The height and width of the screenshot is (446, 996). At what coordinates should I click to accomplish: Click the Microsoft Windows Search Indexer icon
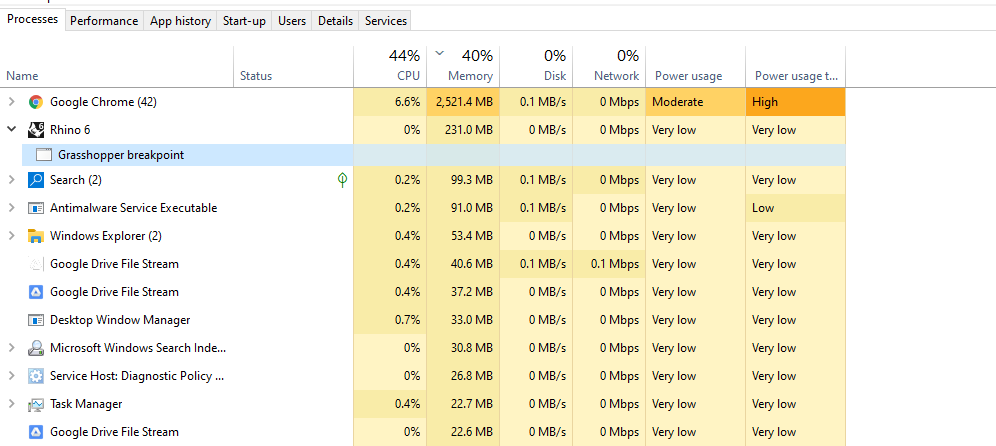pyautogui.click(x=36, y=348)
